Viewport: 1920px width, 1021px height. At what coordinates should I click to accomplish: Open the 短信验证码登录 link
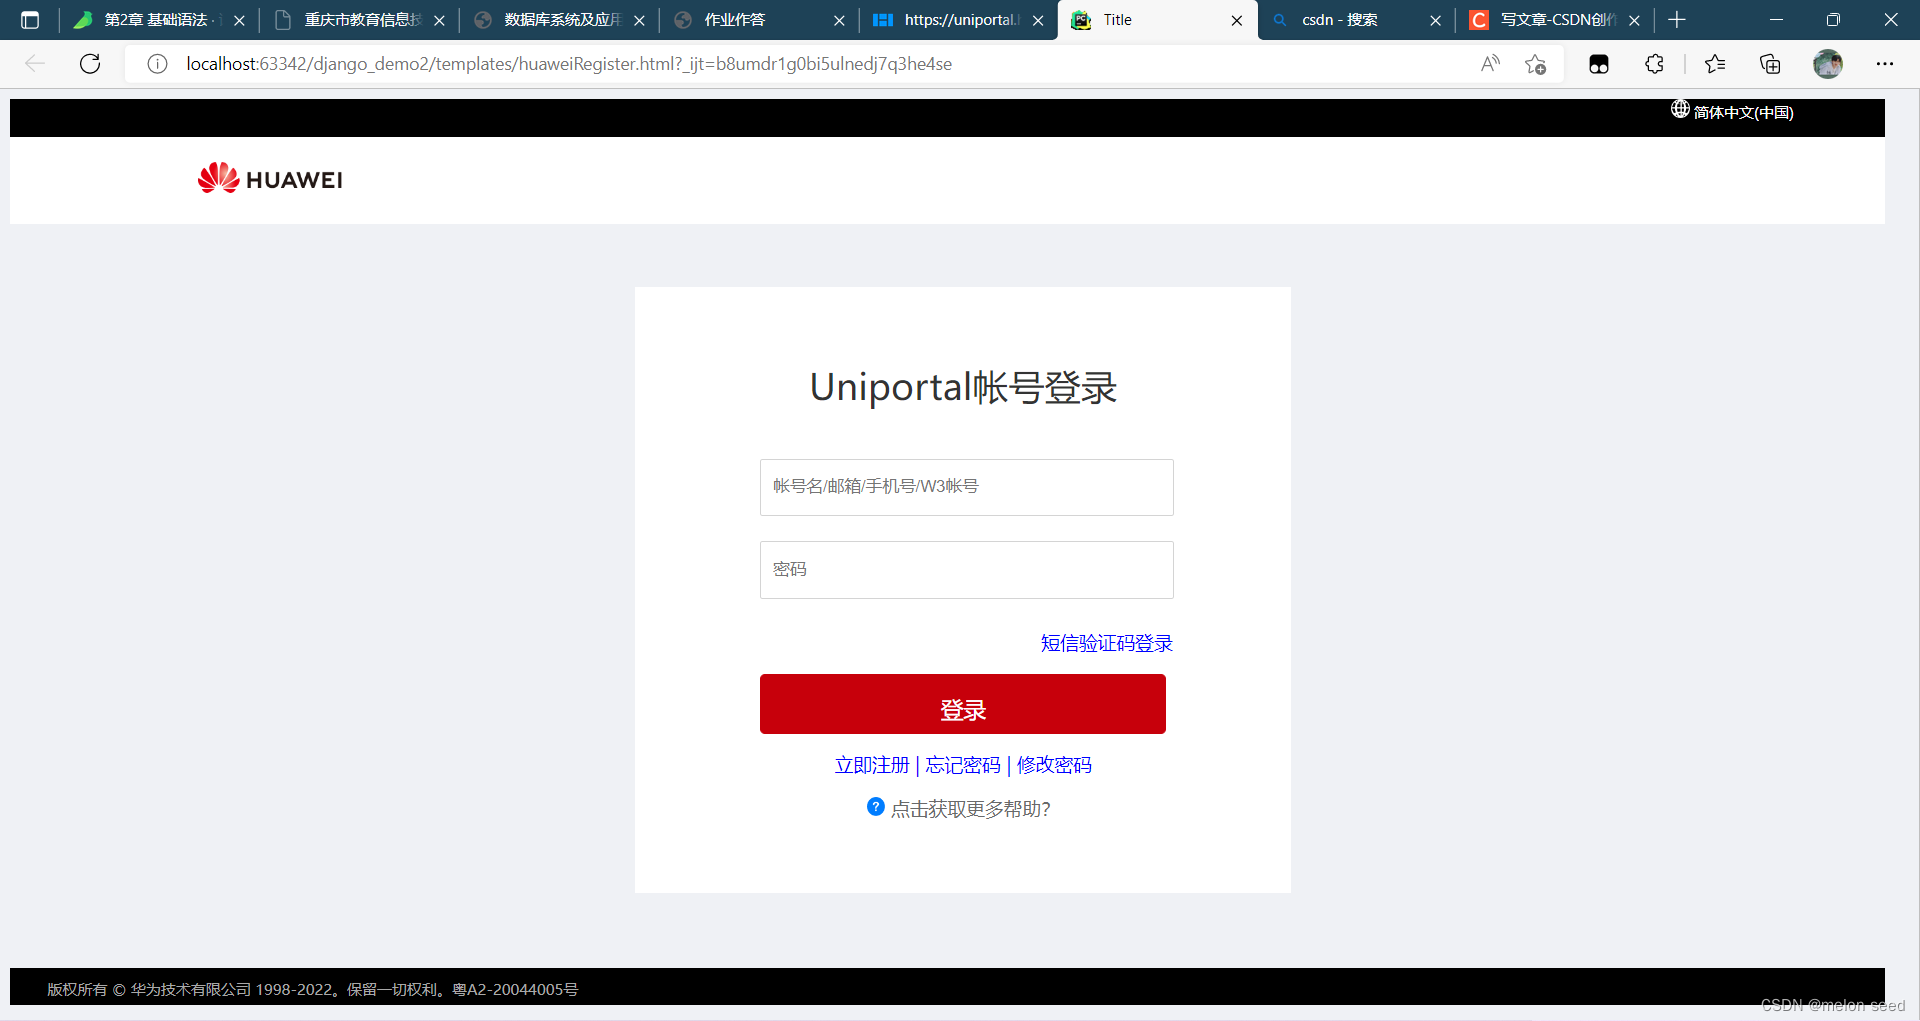pos(1106,643)
